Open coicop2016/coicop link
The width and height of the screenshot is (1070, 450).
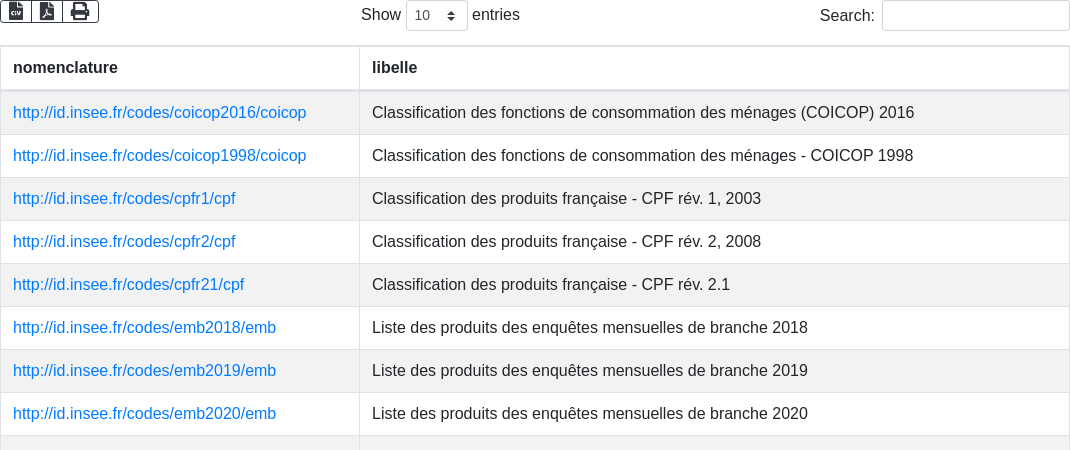pos(160,113)
